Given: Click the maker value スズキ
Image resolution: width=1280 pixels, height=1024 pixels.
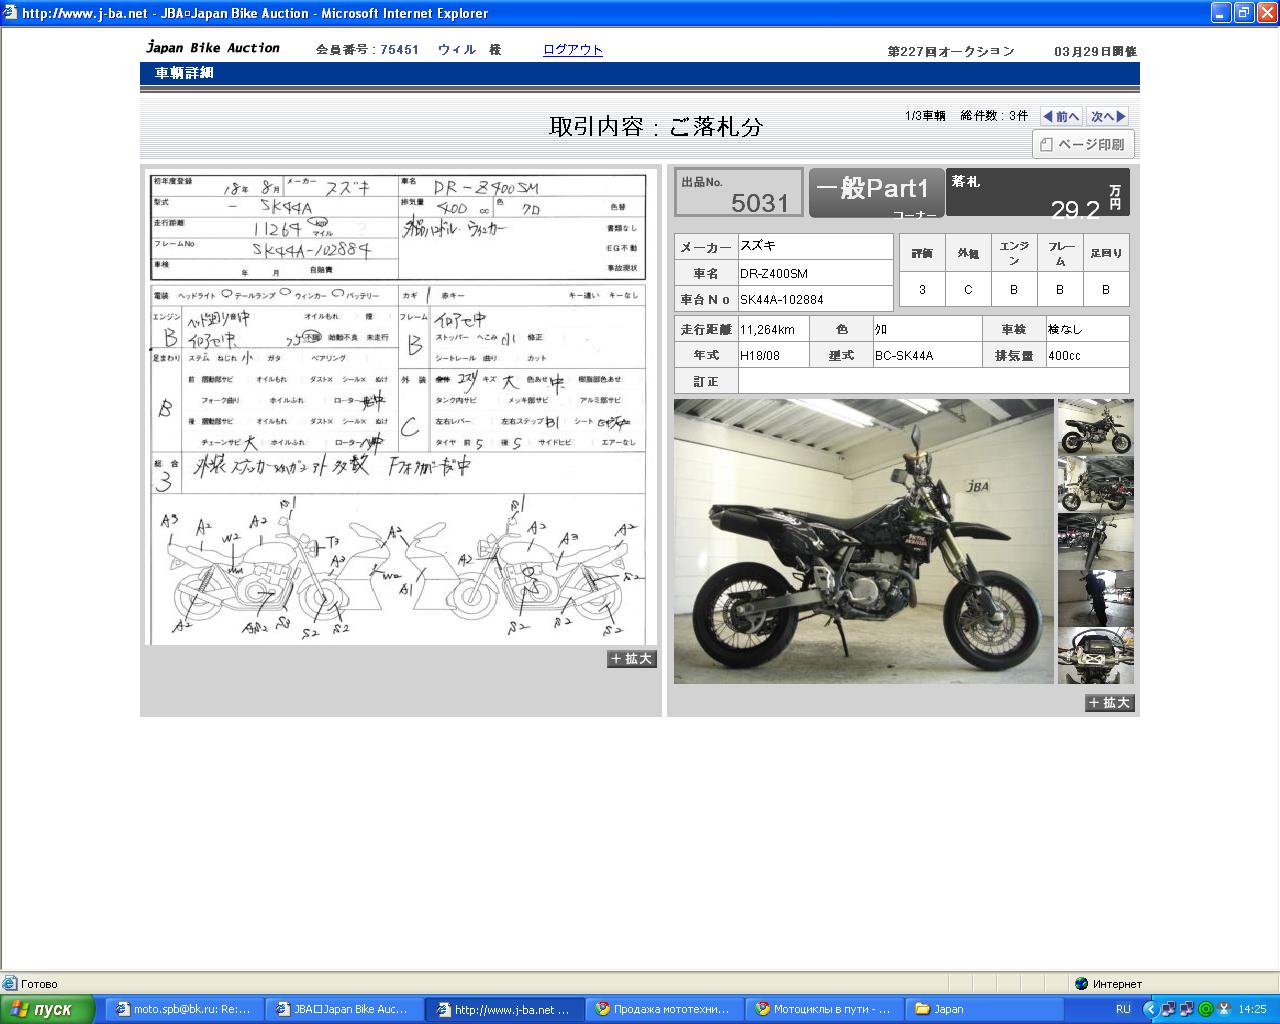Looking at the screenshot, I should point(815,246).
